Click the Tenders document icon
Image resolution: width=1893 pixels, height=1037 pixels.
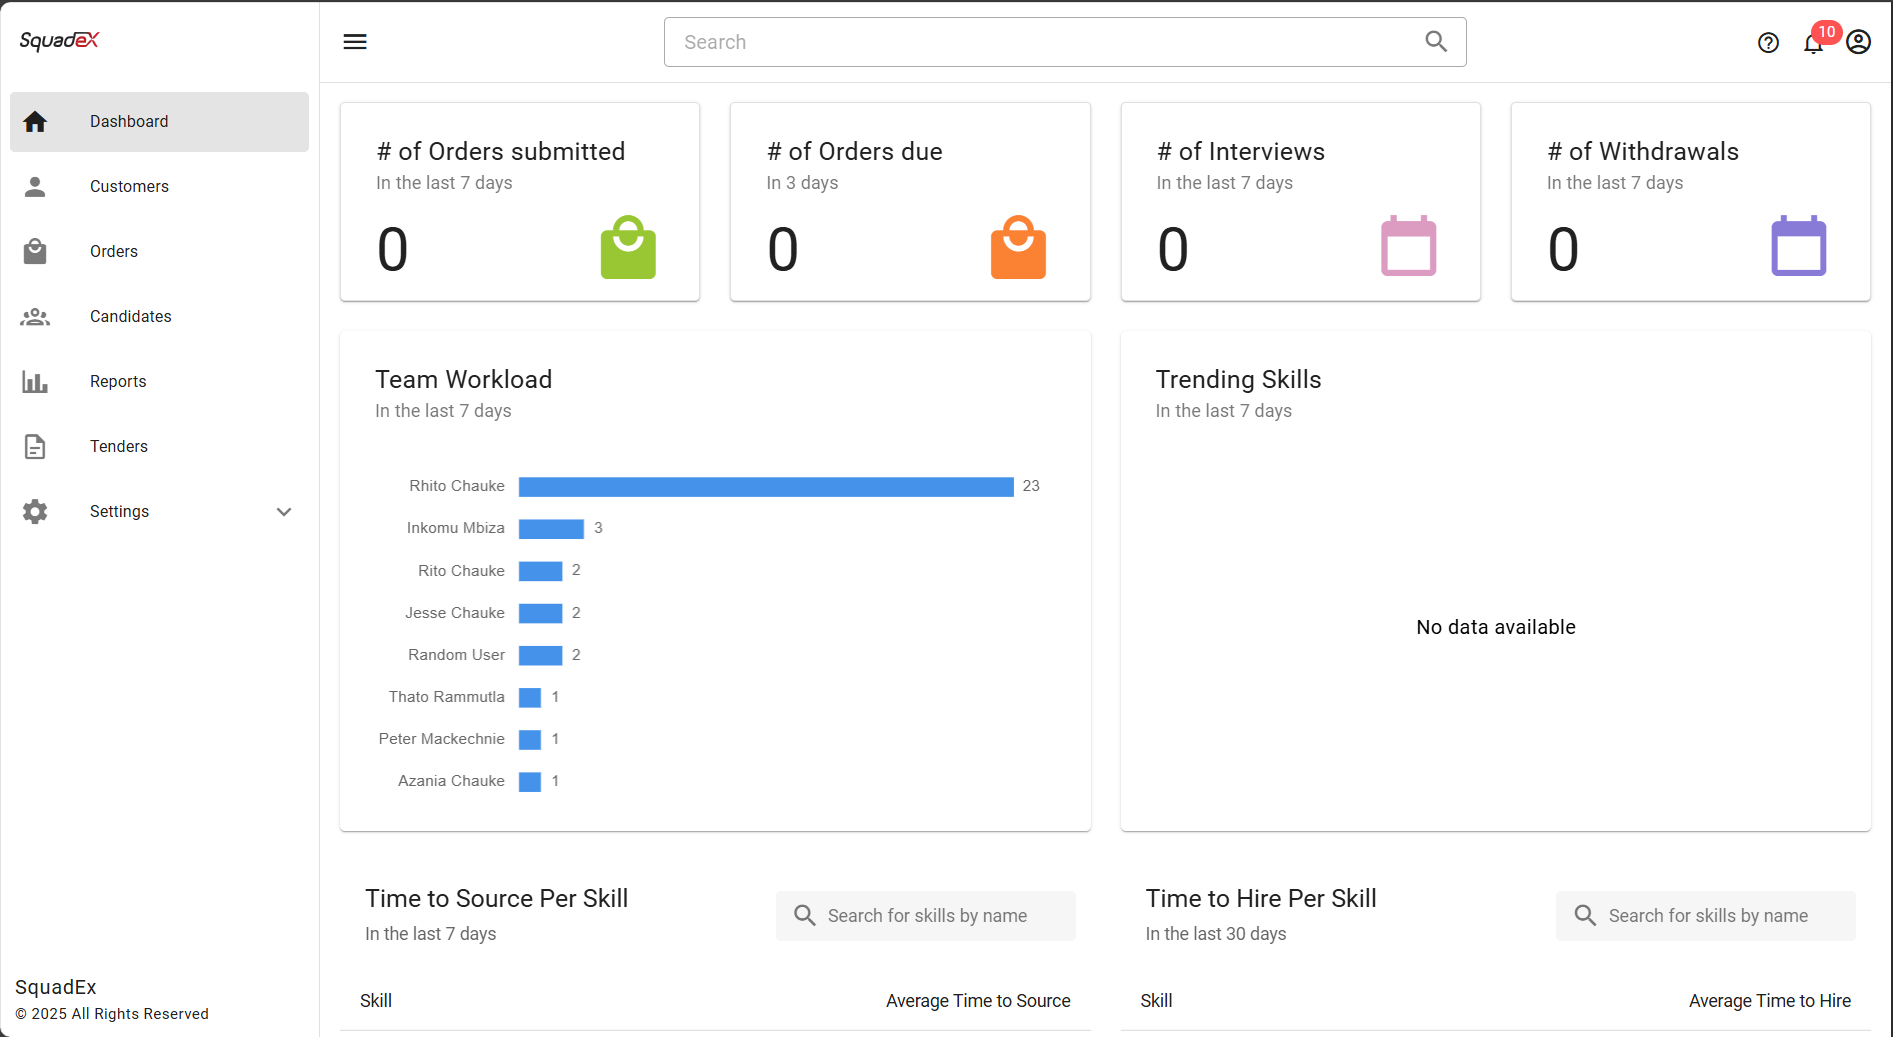click(x=35, y=446)
